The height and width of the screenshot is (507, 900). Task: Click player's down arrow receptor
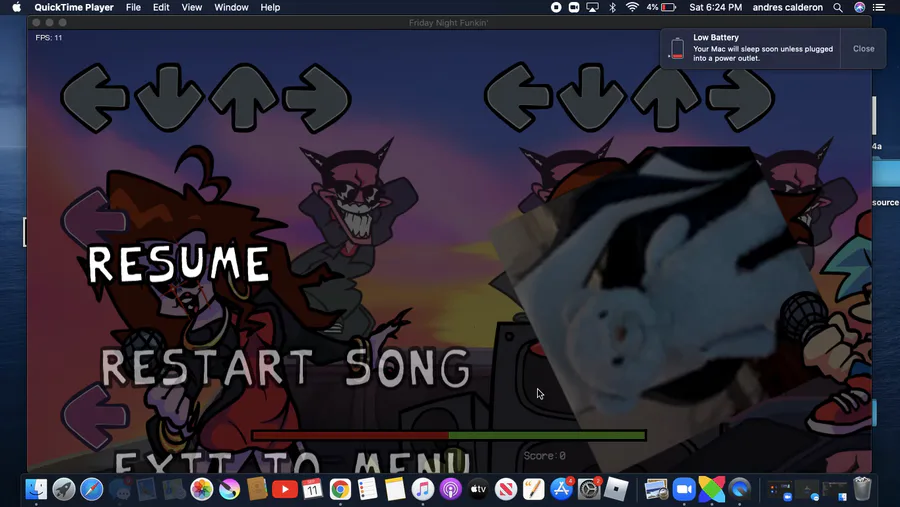coord(592,97)
